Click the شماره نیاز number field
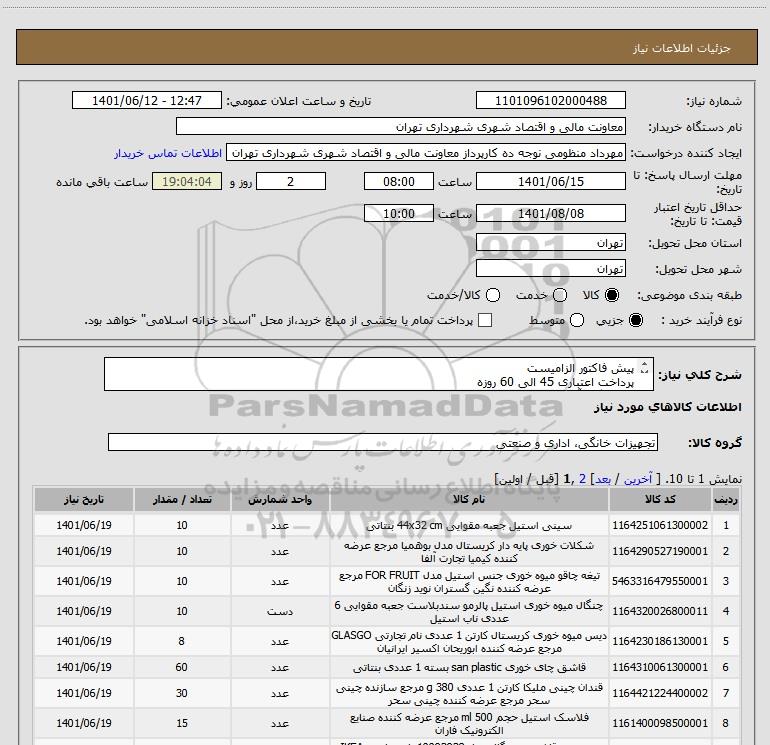Viewport: 770px width, 745px height. click(550, 100)
